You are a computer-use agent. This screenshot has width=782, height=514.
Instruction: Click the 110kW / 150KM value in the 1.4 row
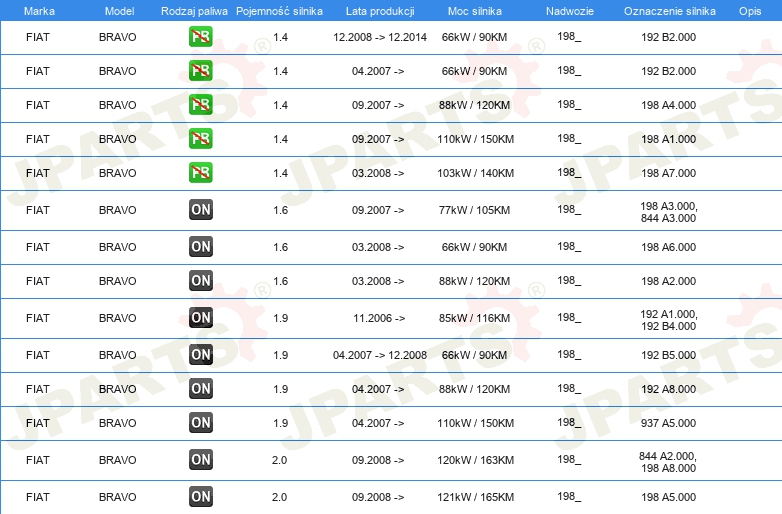(476, 139)
